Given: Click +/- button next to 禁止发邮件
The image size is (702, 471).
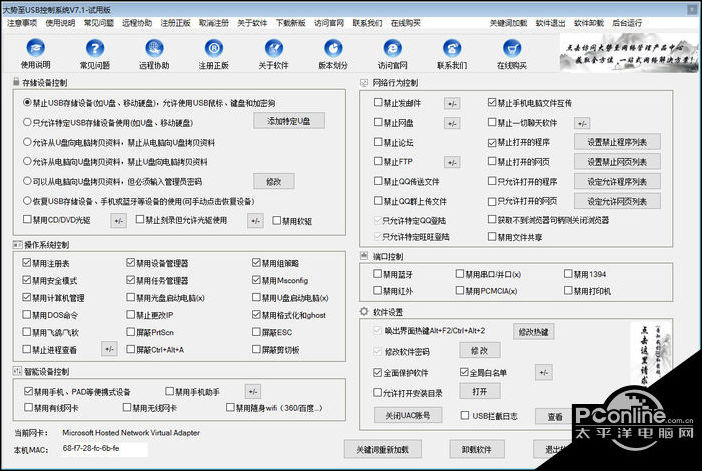Looking at the screenshot, I should tap(452, 104).
